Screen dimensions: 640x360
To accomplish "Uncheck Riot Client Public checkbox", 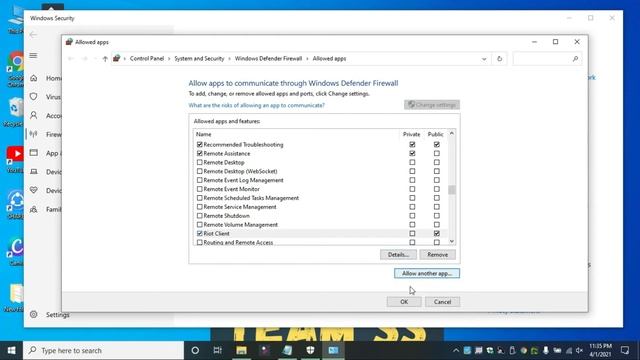I will click(x=437, y=233).
